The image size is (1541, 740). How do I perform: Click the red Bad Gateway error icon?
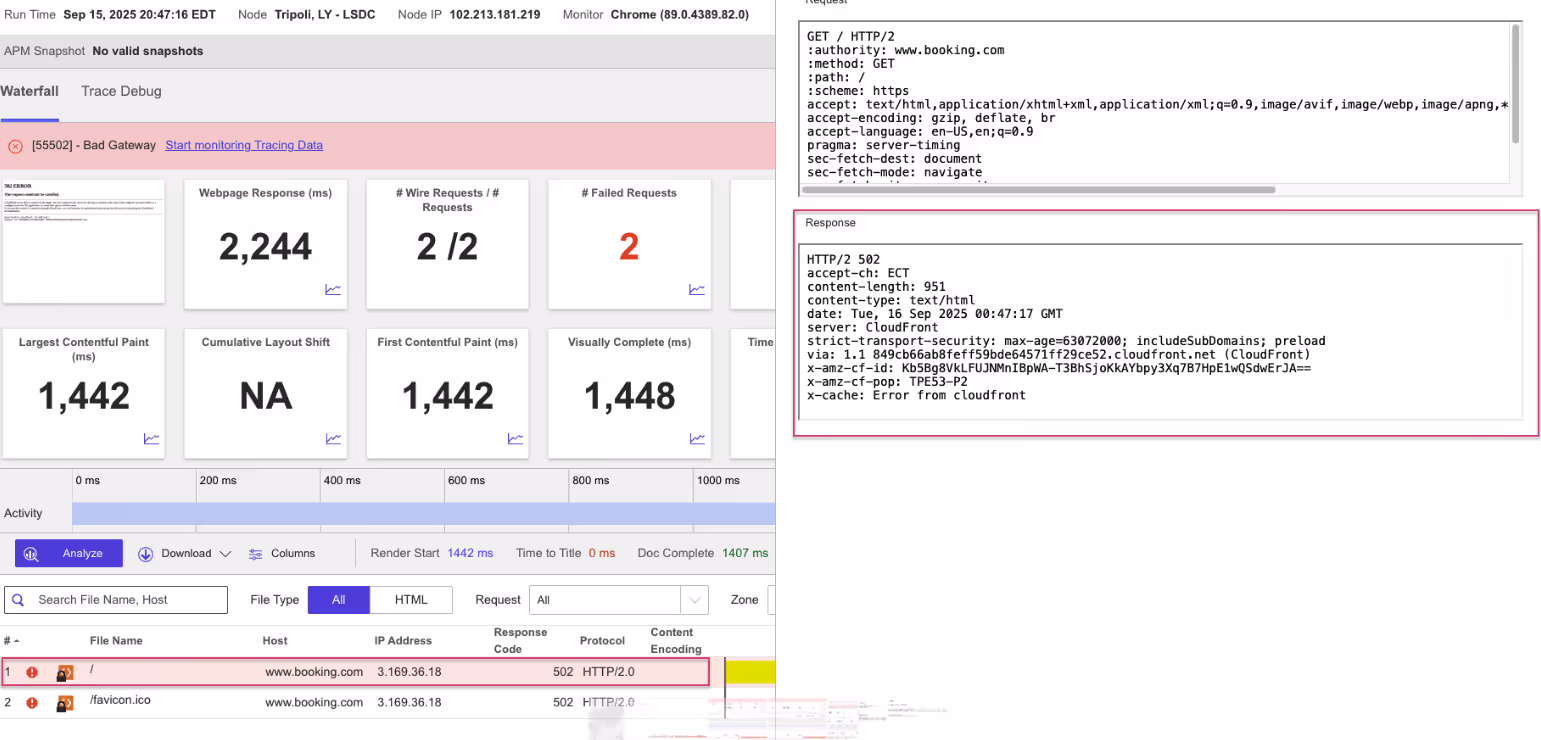[15, 146]
